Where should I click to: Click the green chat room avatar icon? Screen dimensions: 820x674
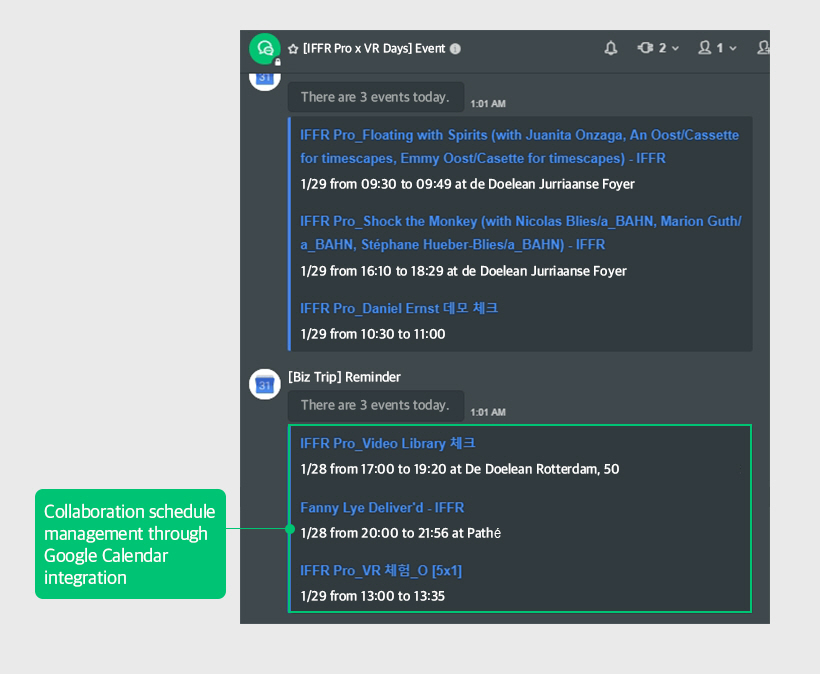click(x=265, y=49)
